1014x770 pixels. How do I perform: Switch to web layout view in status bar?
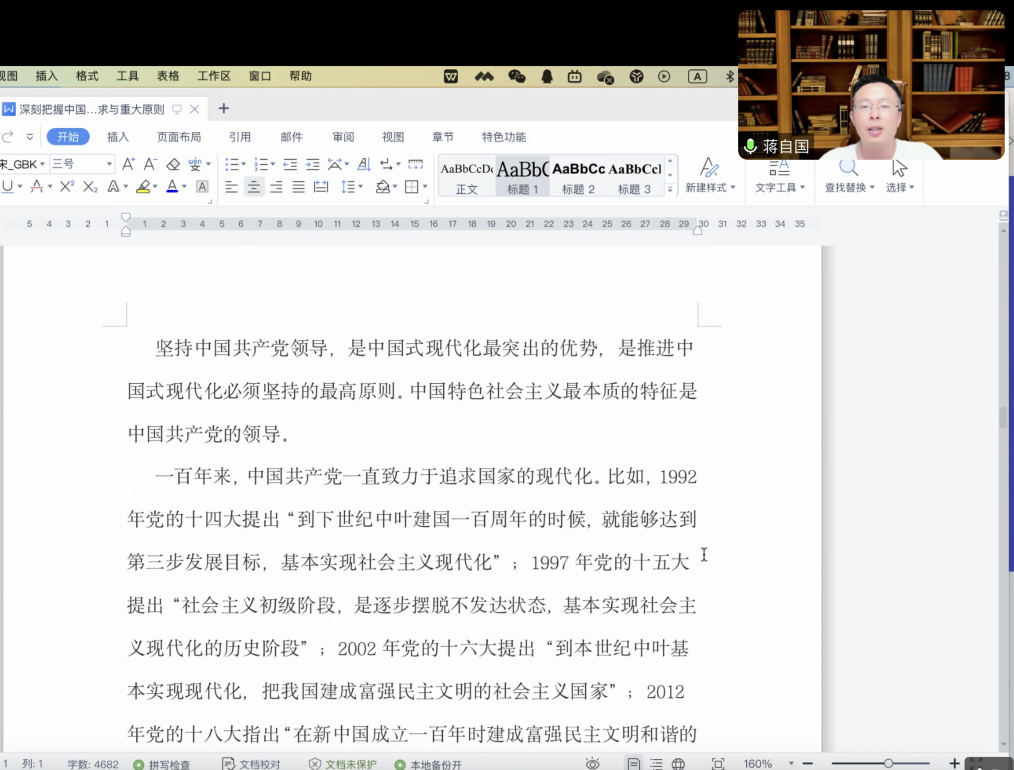click(x=678, y=764)
